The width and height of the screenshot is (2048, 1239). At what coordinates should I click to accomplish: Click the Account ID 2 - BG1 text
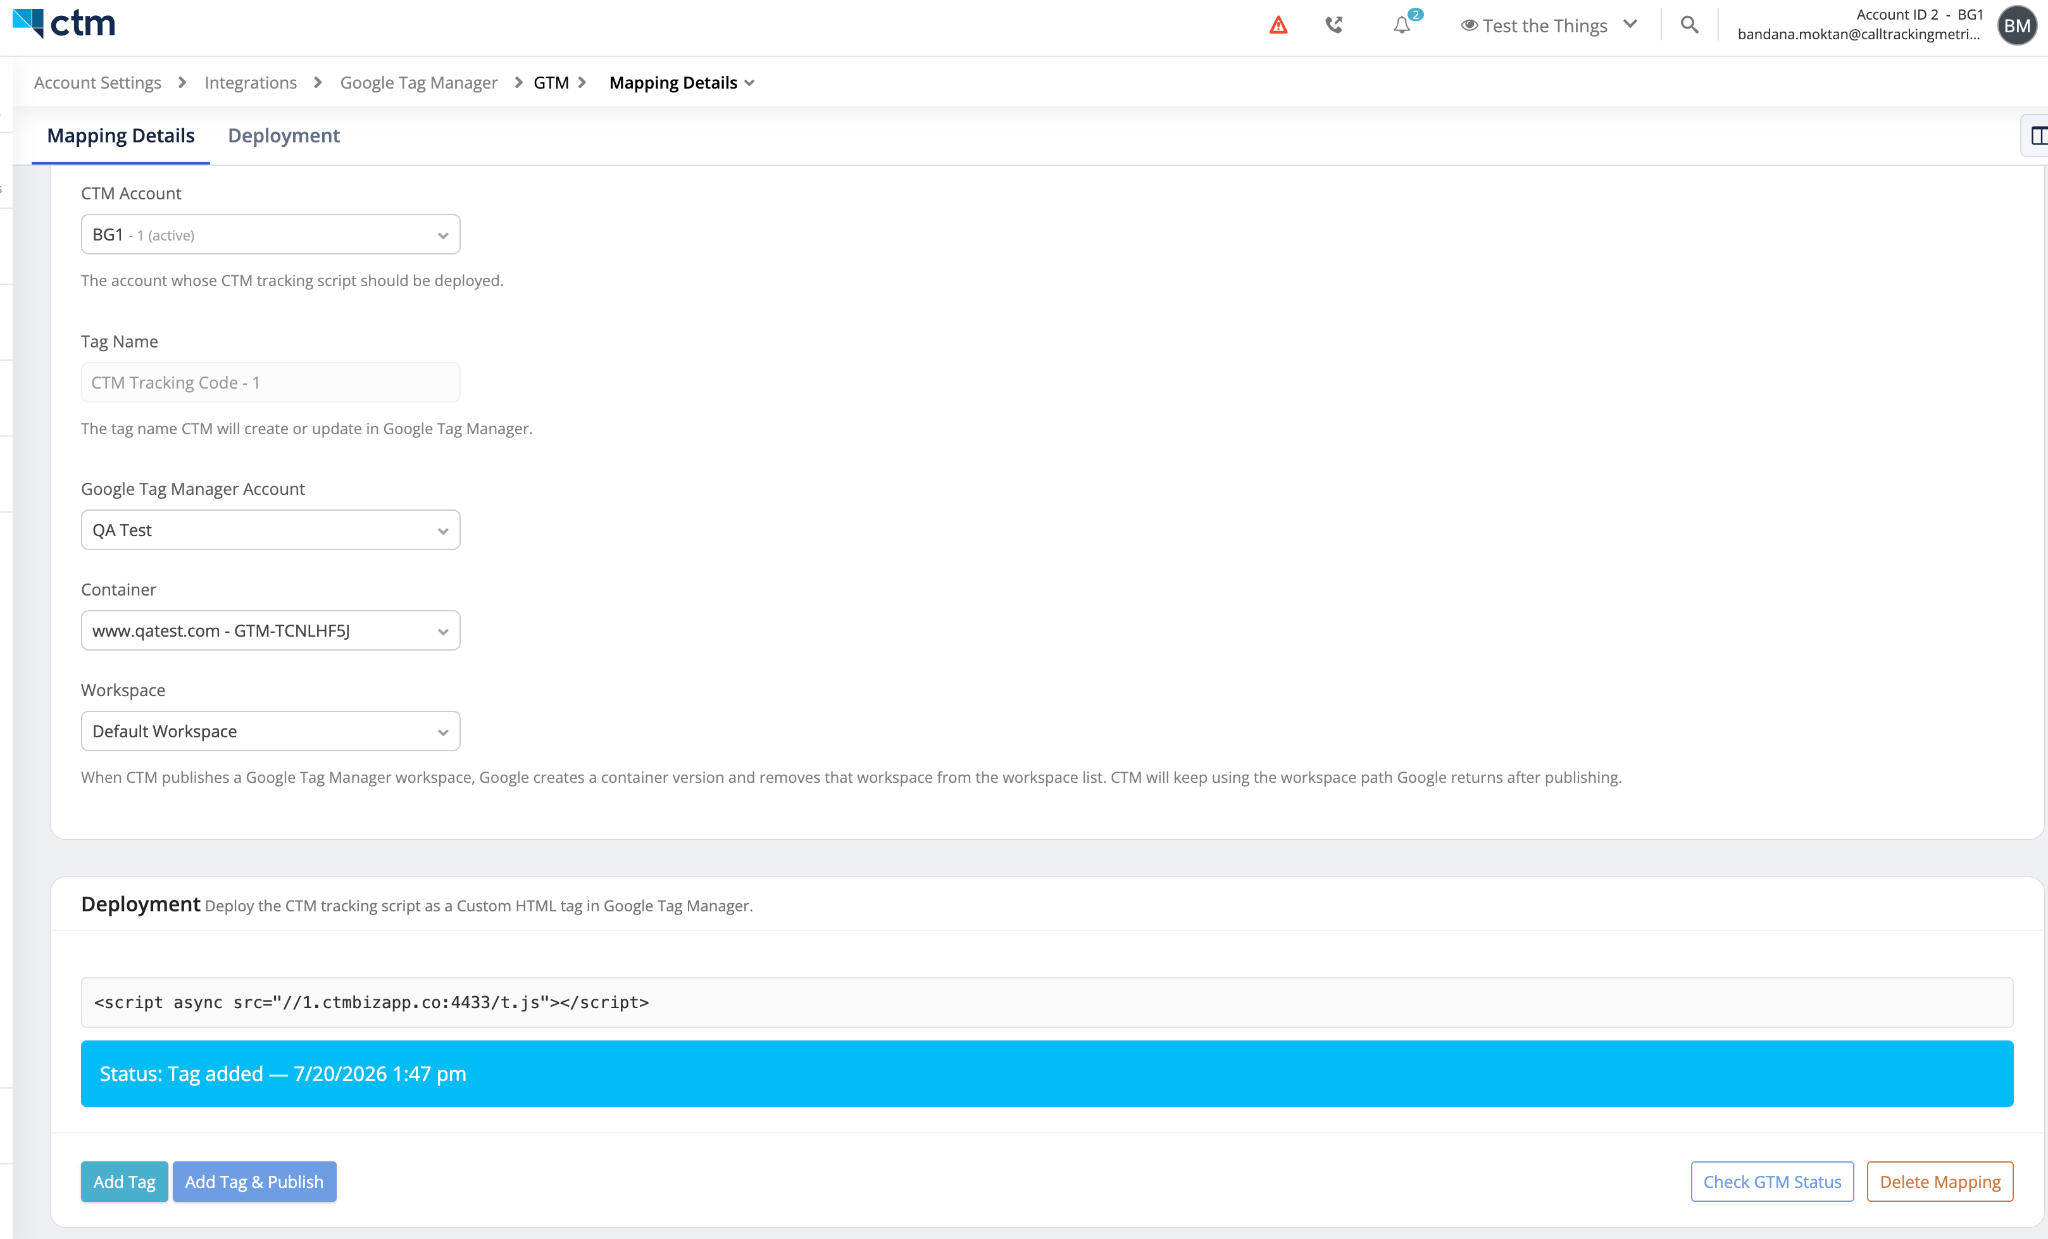(x=1920, y=15)
